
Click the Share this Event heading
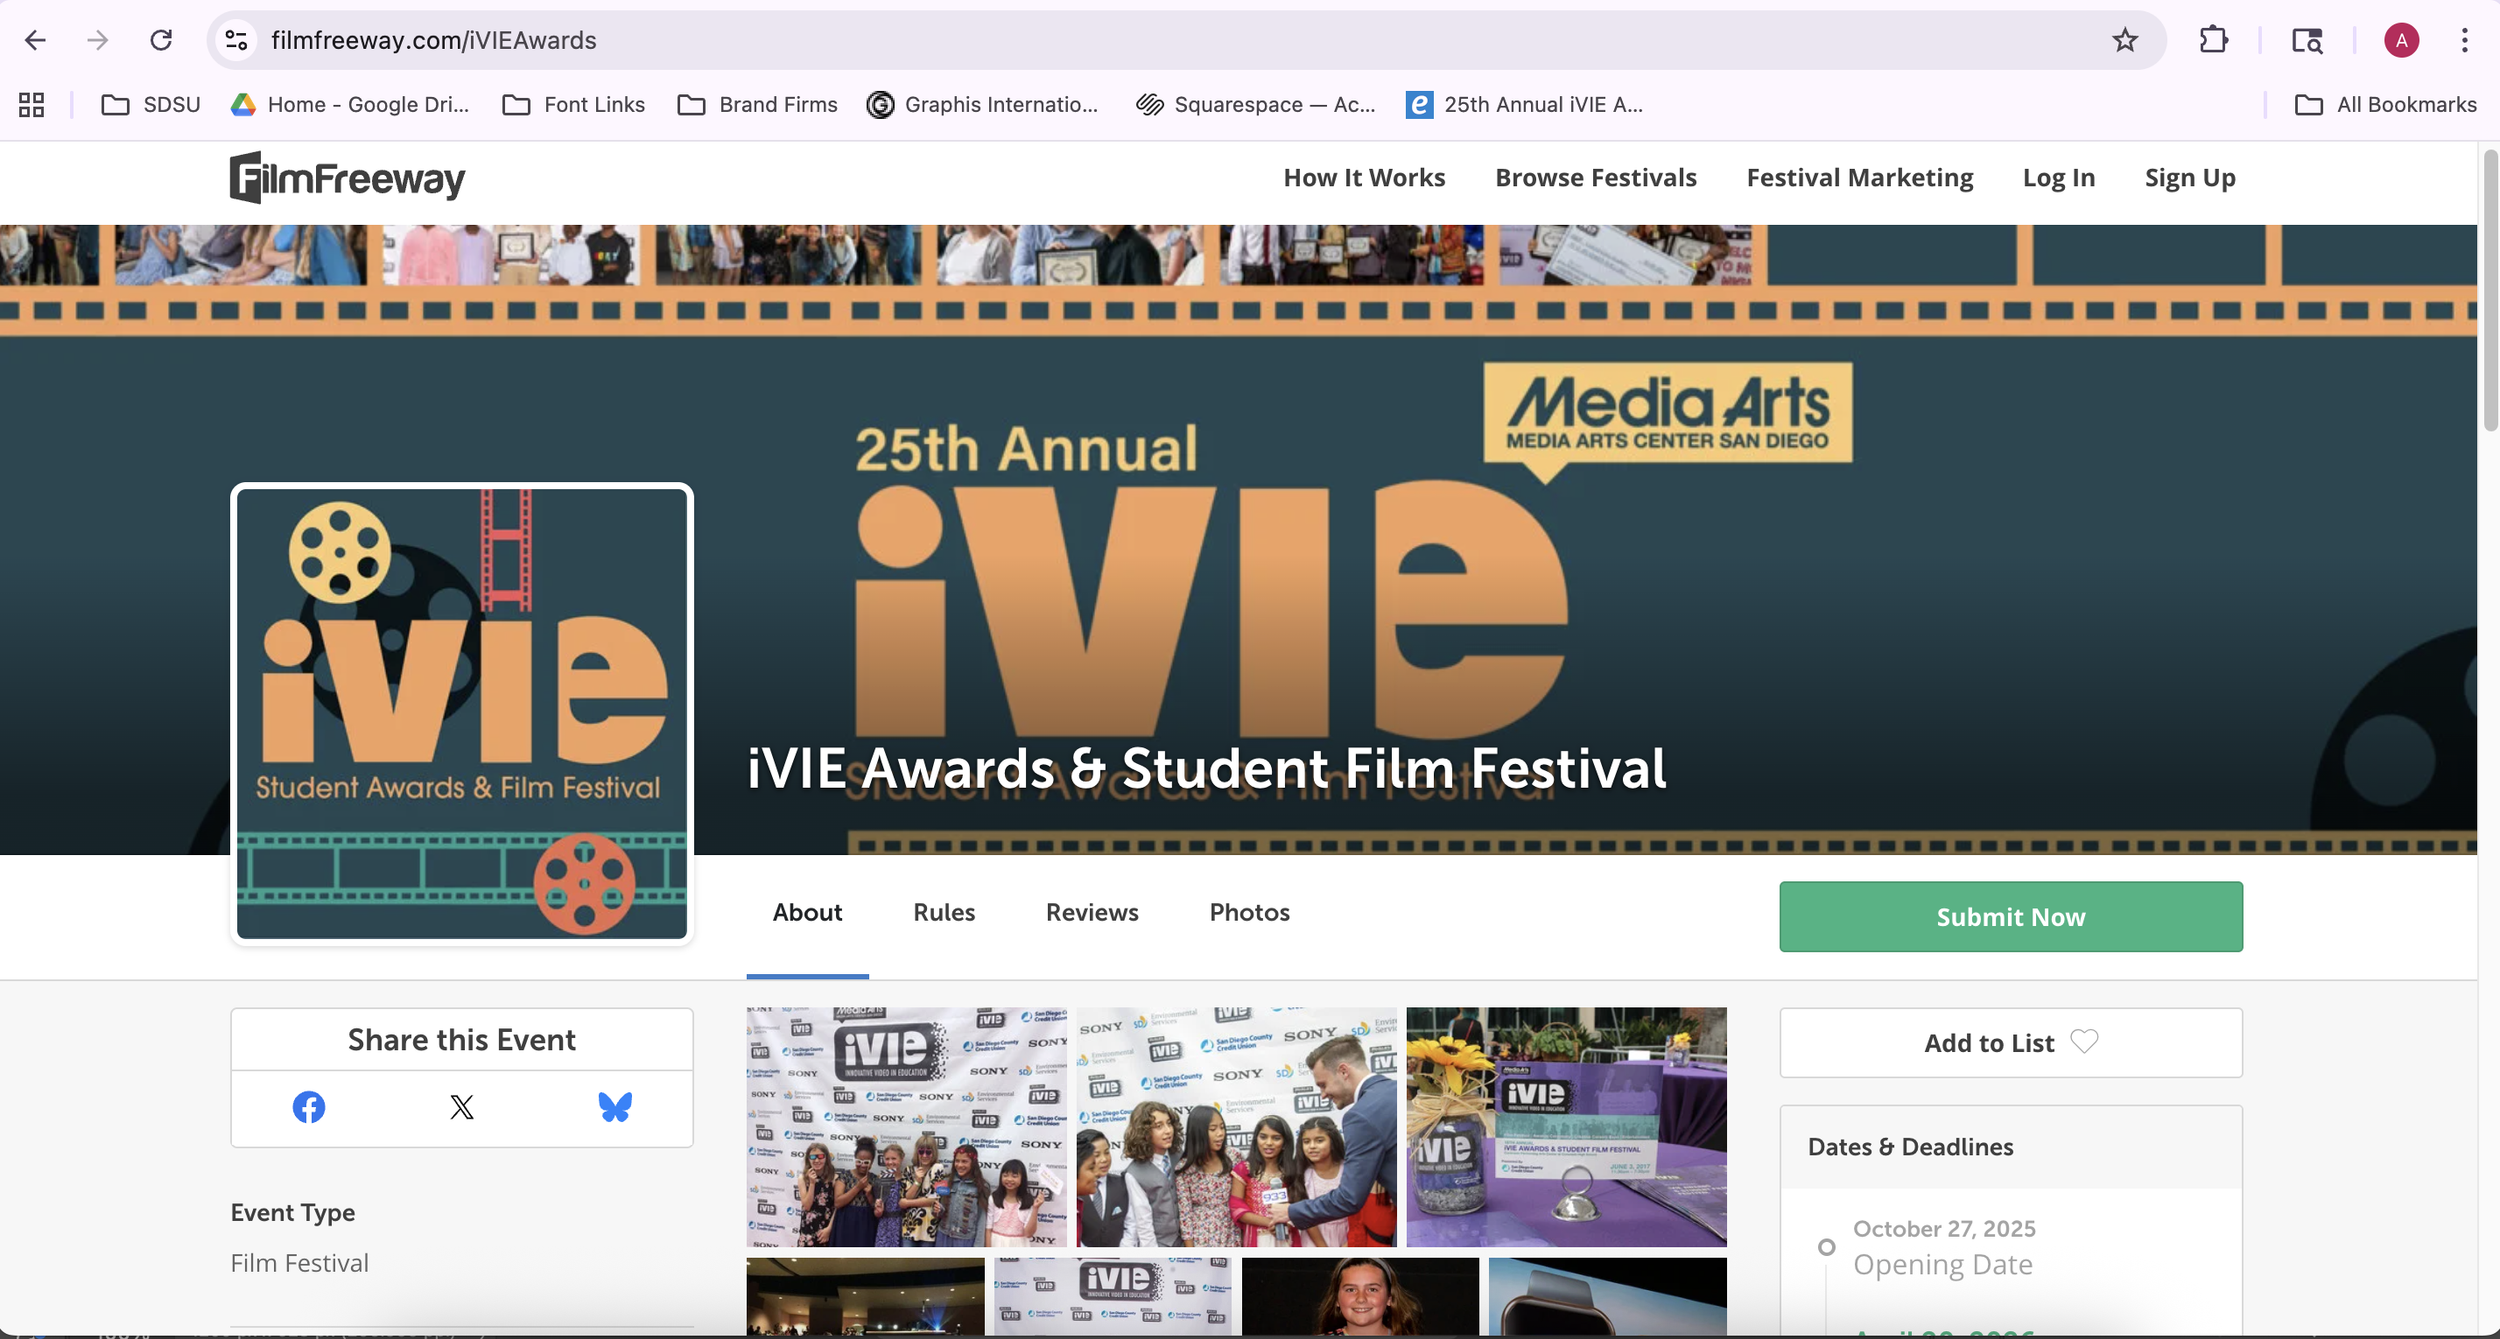[x=462, y=1041]
